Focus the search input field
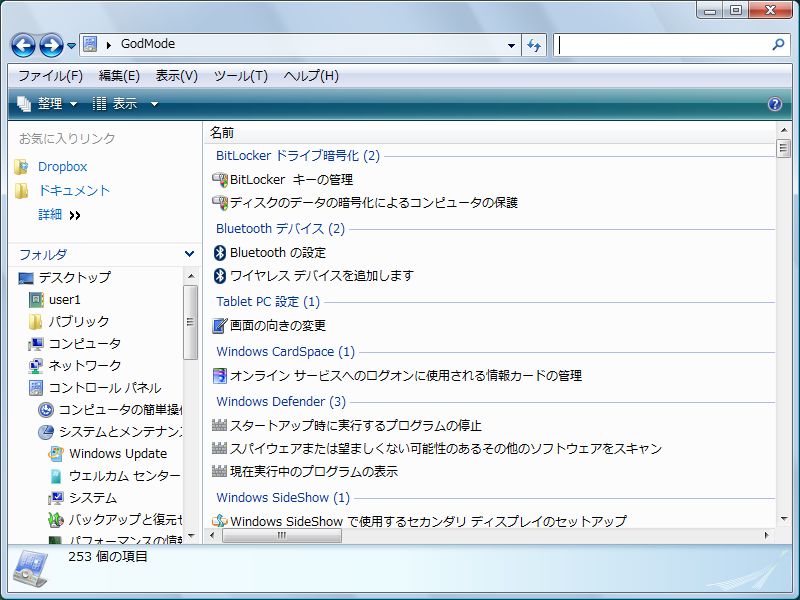 point(662,45)
